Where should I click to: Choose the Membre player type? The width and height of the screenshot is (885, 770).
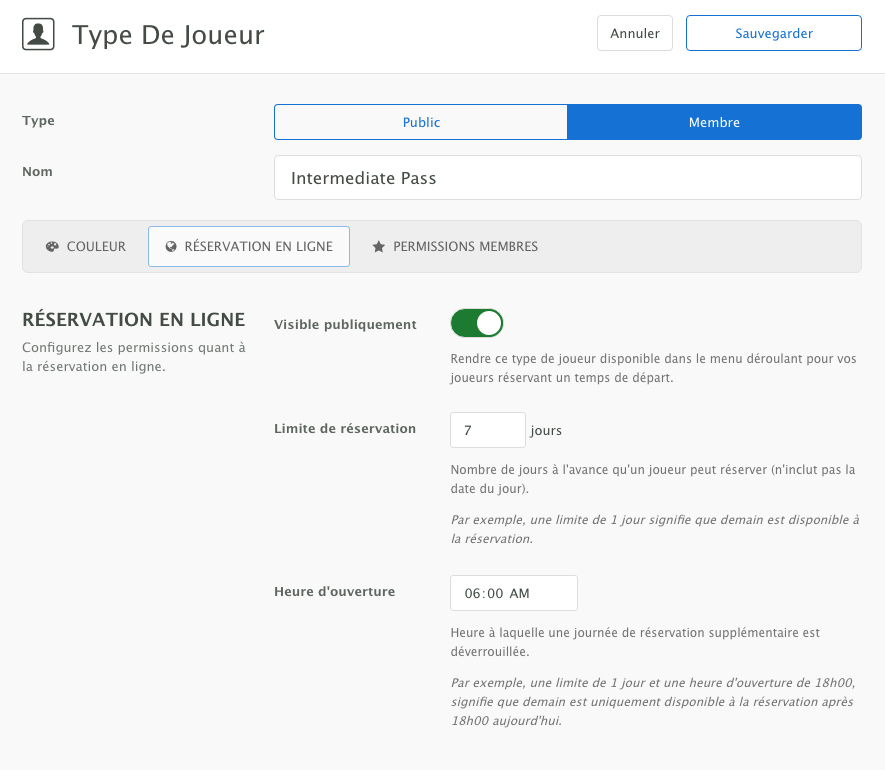[x=714, y=122]
